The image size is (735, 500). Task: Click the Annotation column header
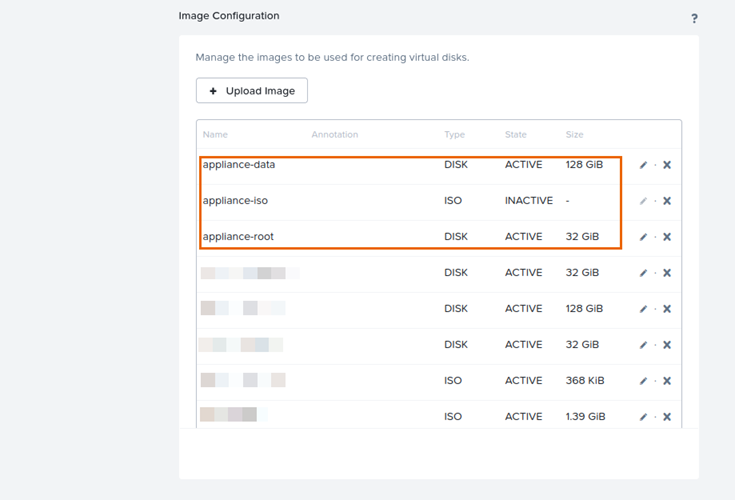point(334,135)
